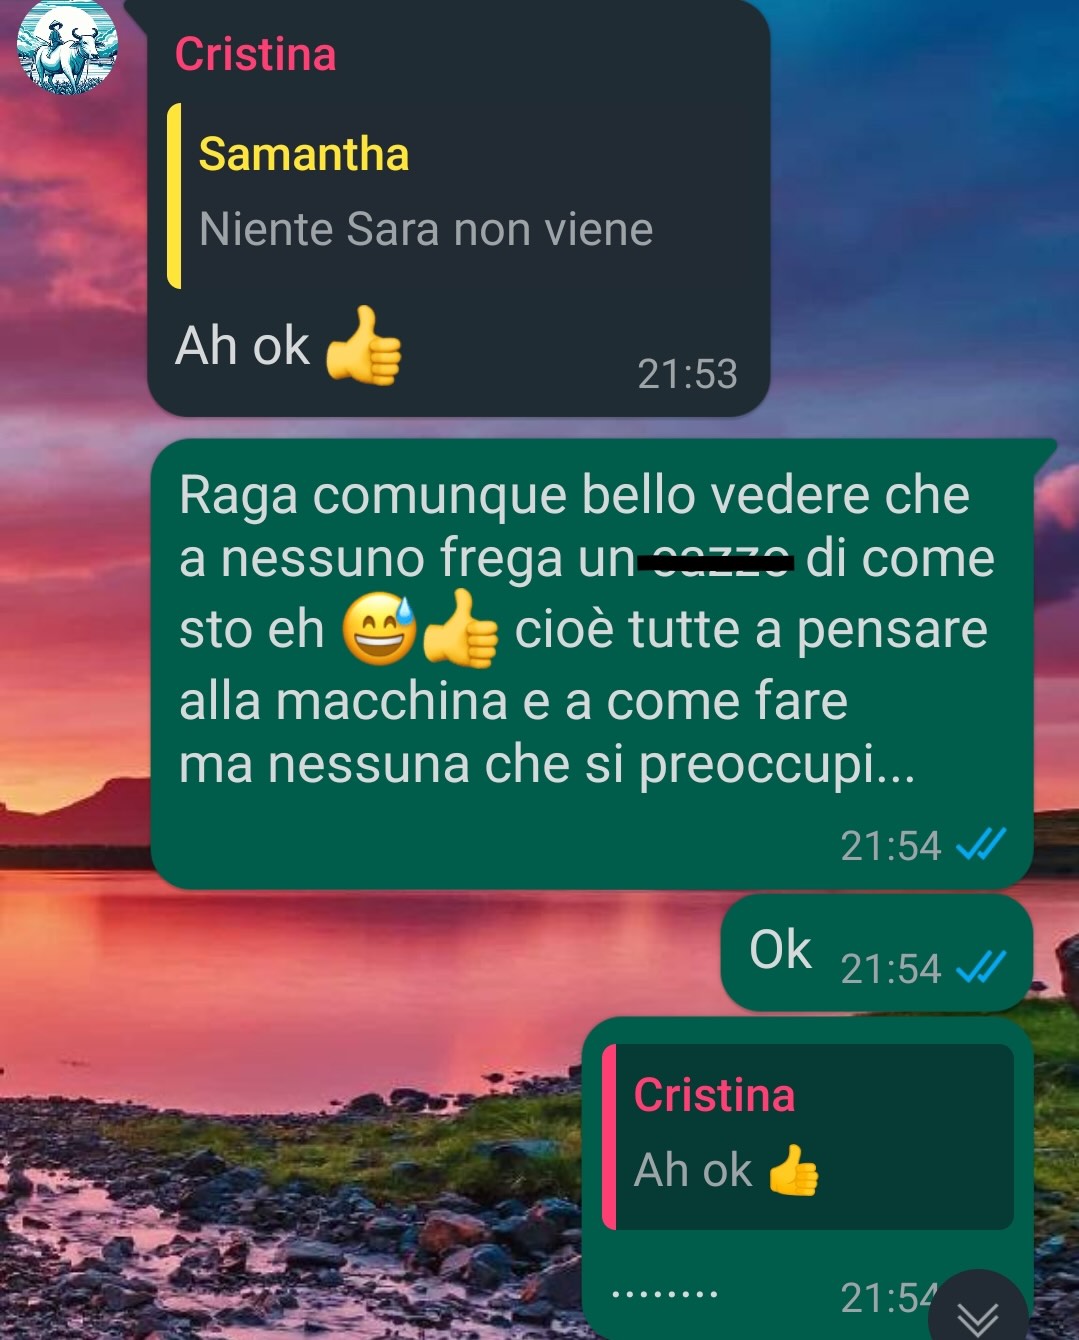Select the 'Ah ok' message from Cristina
This screenshot has width=1079, height=1340.
point(458,208)
